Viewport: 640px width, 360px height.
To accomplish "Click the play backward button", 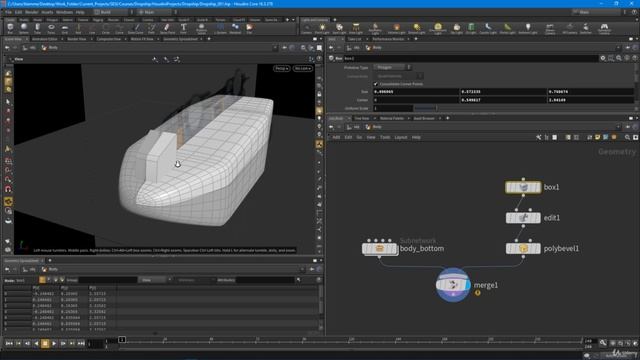I will coord(36,344).
